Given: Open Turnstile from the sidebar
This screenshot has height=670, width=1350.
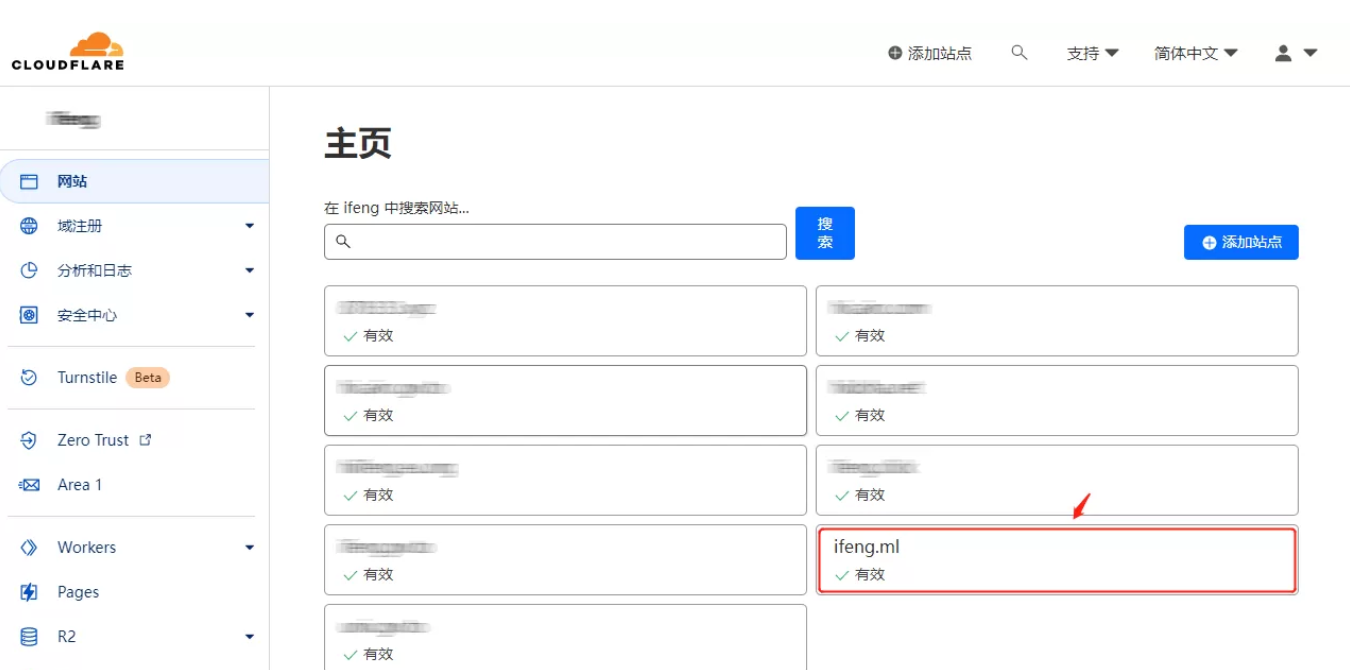Looking at the screenshot, I should pyautogui.click(x=87, y=377).
